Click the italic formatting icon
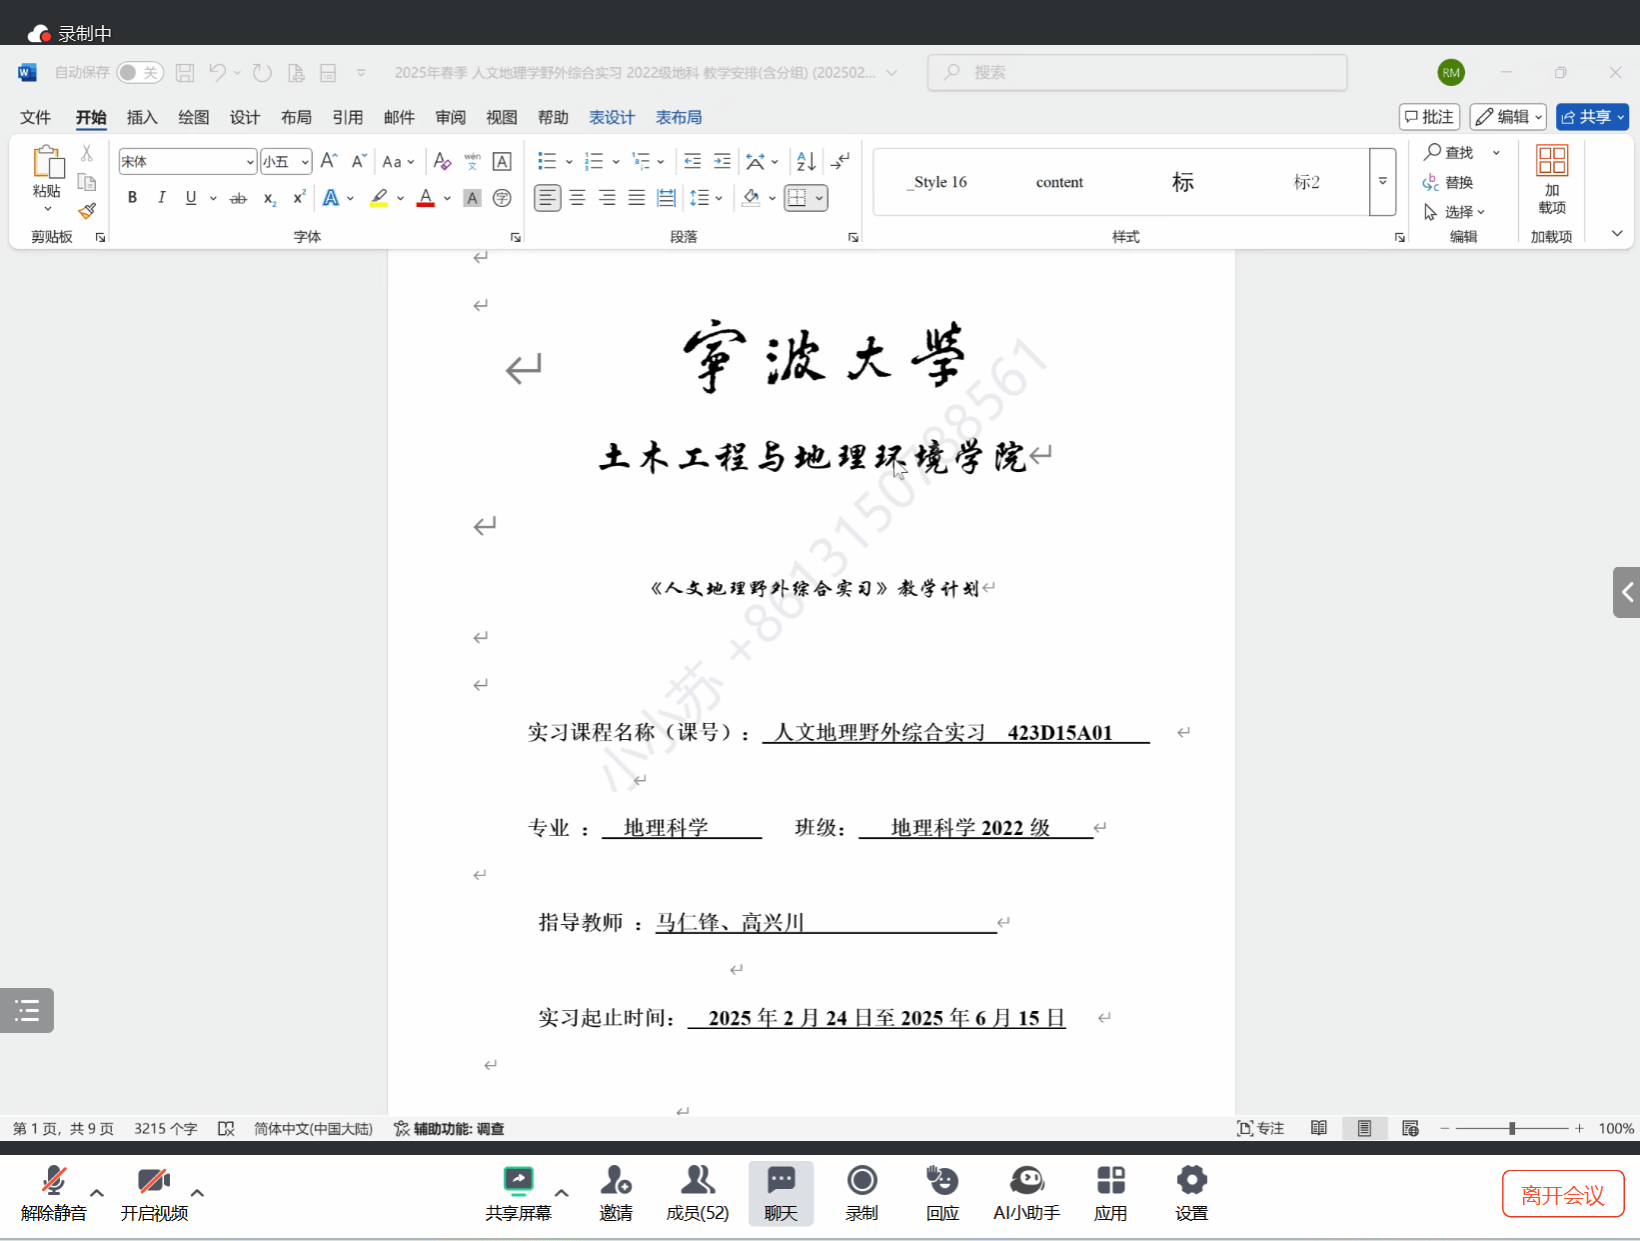This screenshot has height=1241, width=1640. (161, 198)
